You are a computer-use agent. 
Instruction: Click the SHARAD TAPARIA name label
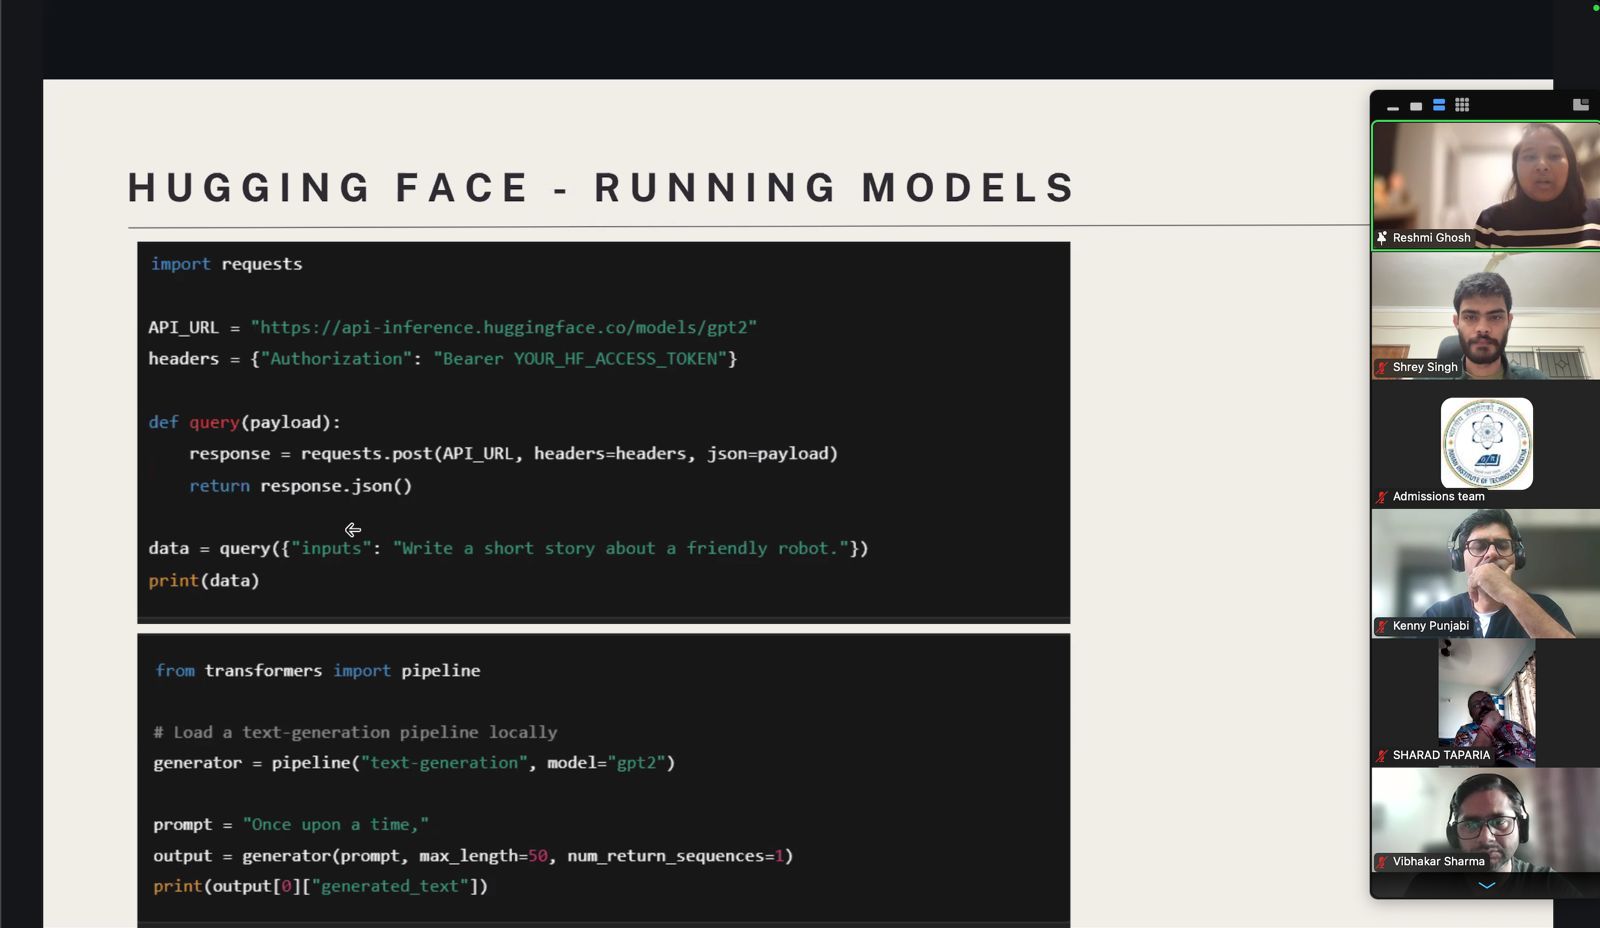(1441, 756)
